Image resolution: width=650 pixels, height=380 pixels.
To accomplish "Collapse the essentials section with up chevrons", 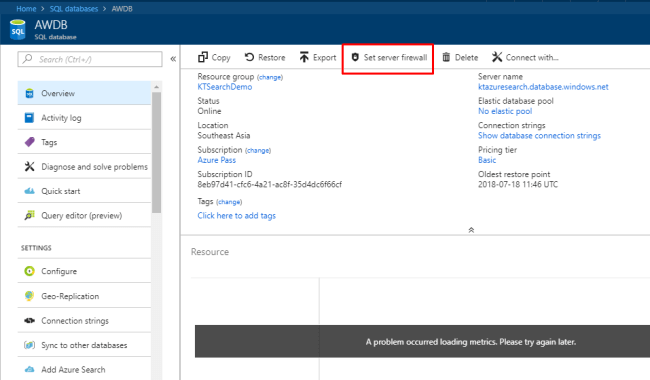I will (471, 230).
